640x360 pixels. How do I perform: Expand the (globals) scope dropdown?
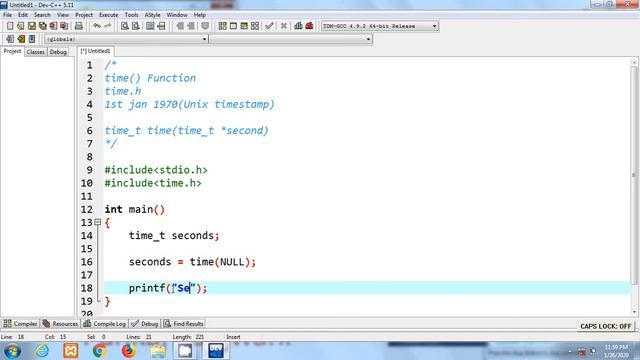coord(126,39)
